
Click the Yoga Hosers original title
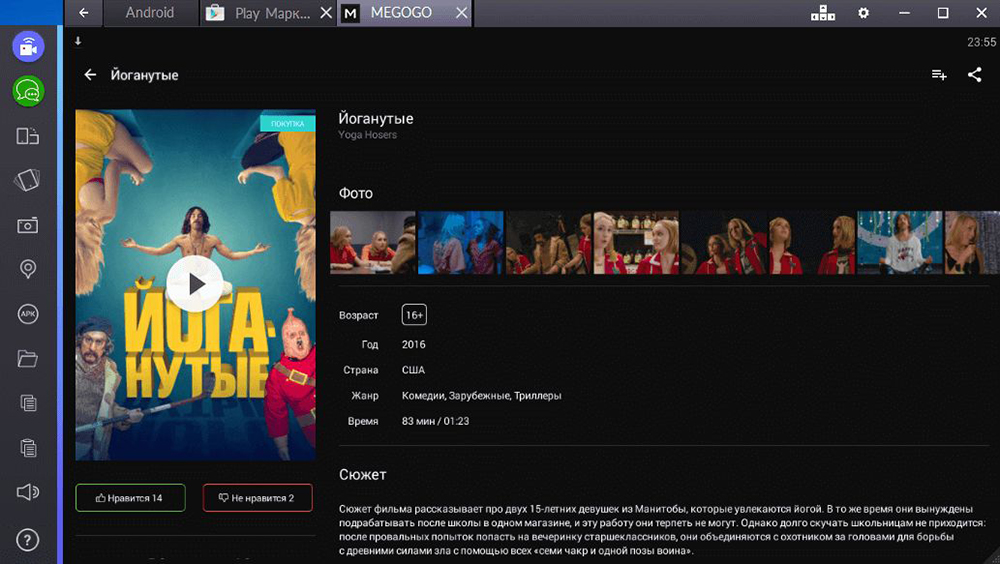coord(367,135)
